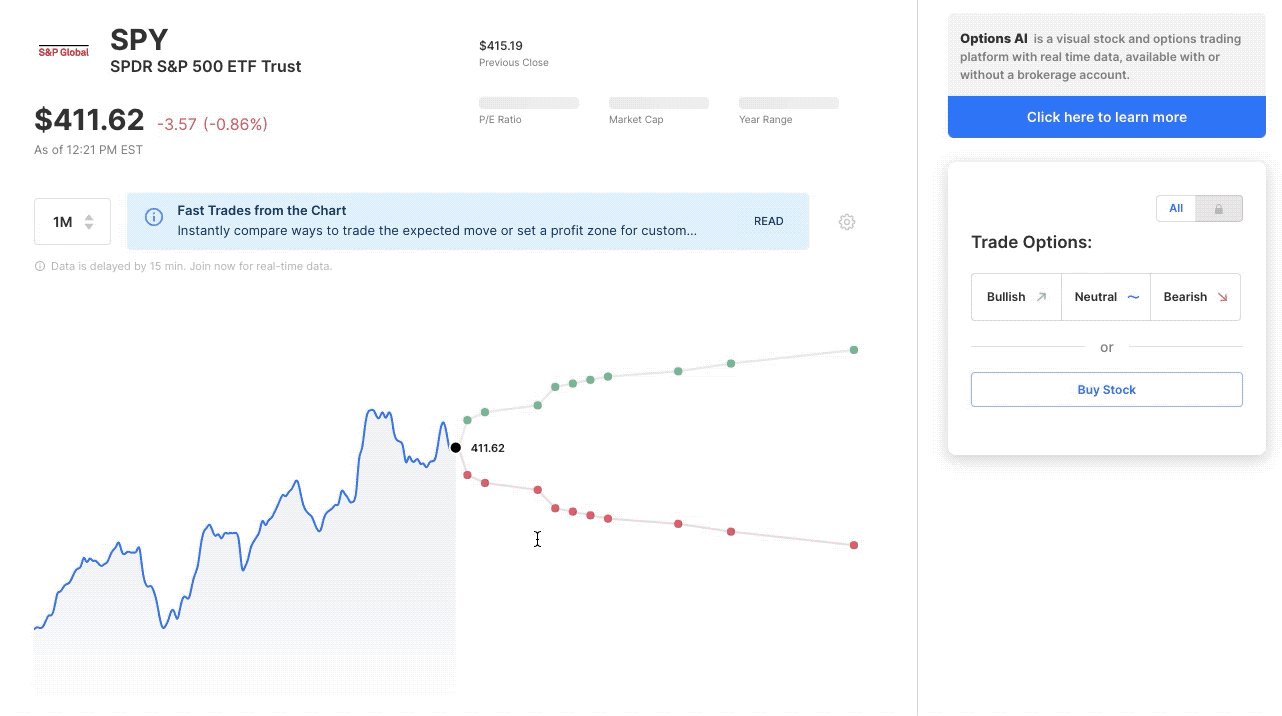
Task: Click the S&P Global logo
Action: coord(64,51)
